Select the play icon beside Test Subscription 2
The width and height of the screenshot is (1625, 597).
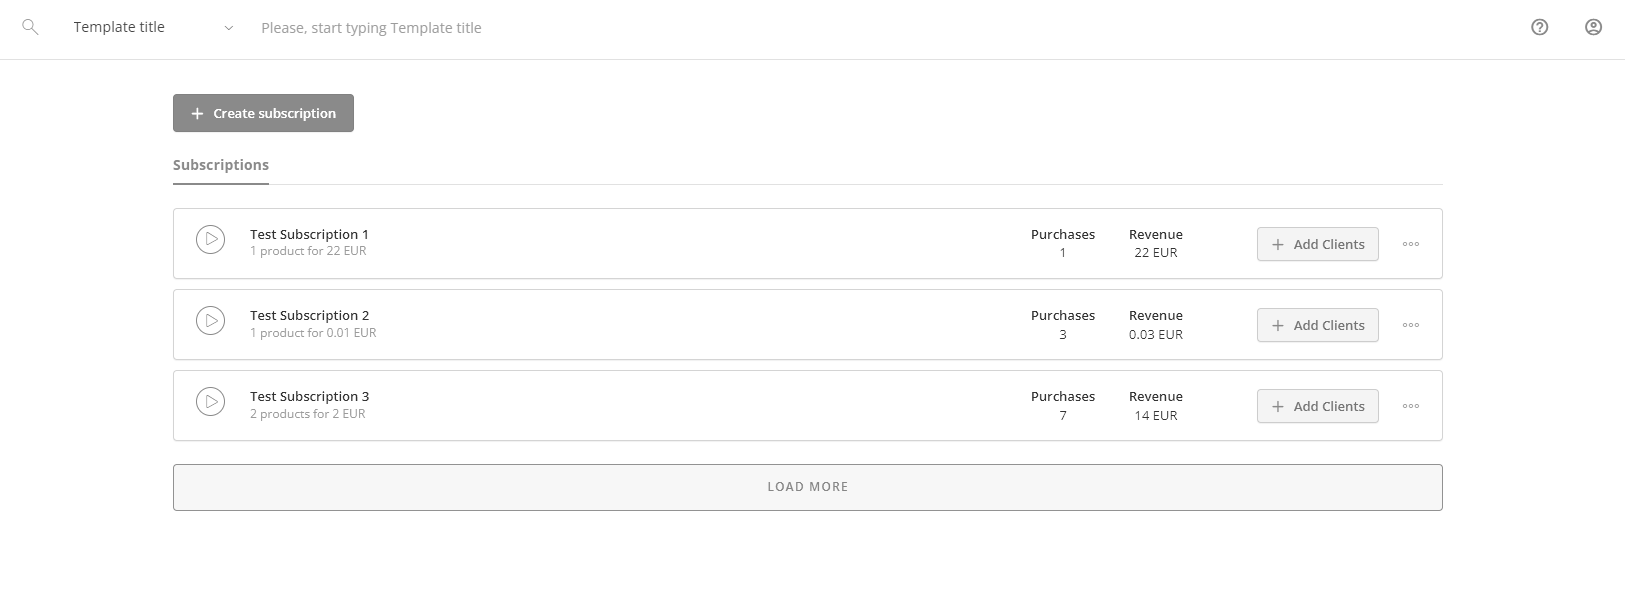click(210, 321)
